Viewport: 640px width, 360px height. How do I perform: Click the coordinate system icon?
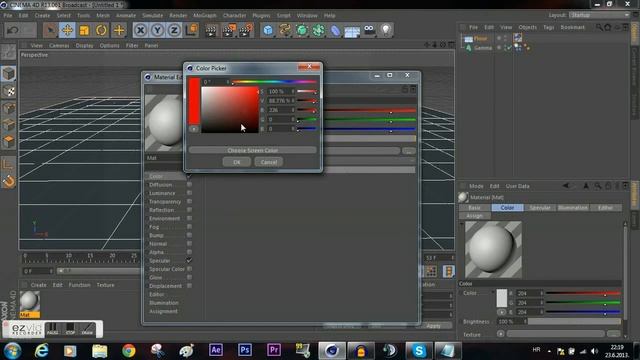[191, 30]
